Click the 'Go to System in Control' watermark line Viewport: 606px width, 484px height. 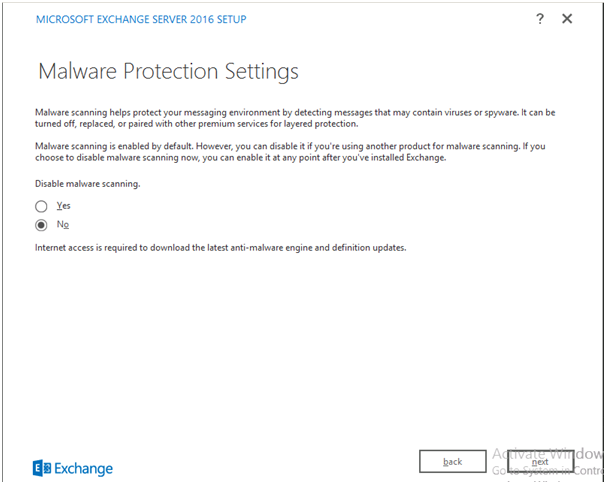tap(548, 470)
